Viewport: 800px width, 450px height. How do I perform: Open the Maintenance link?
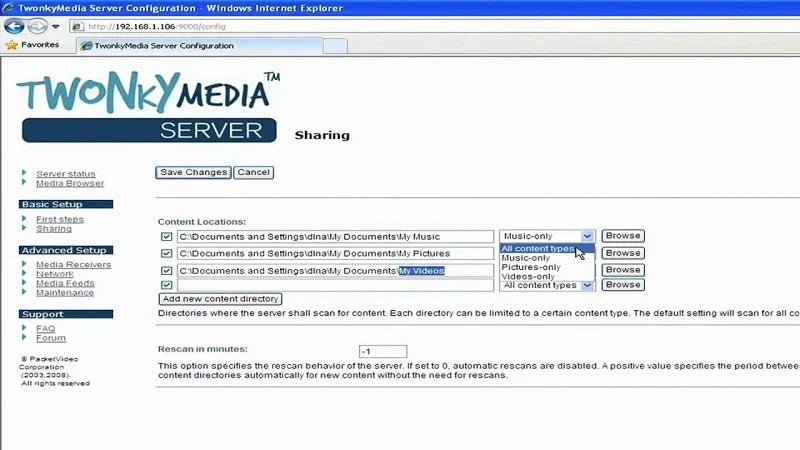[65, 292]
